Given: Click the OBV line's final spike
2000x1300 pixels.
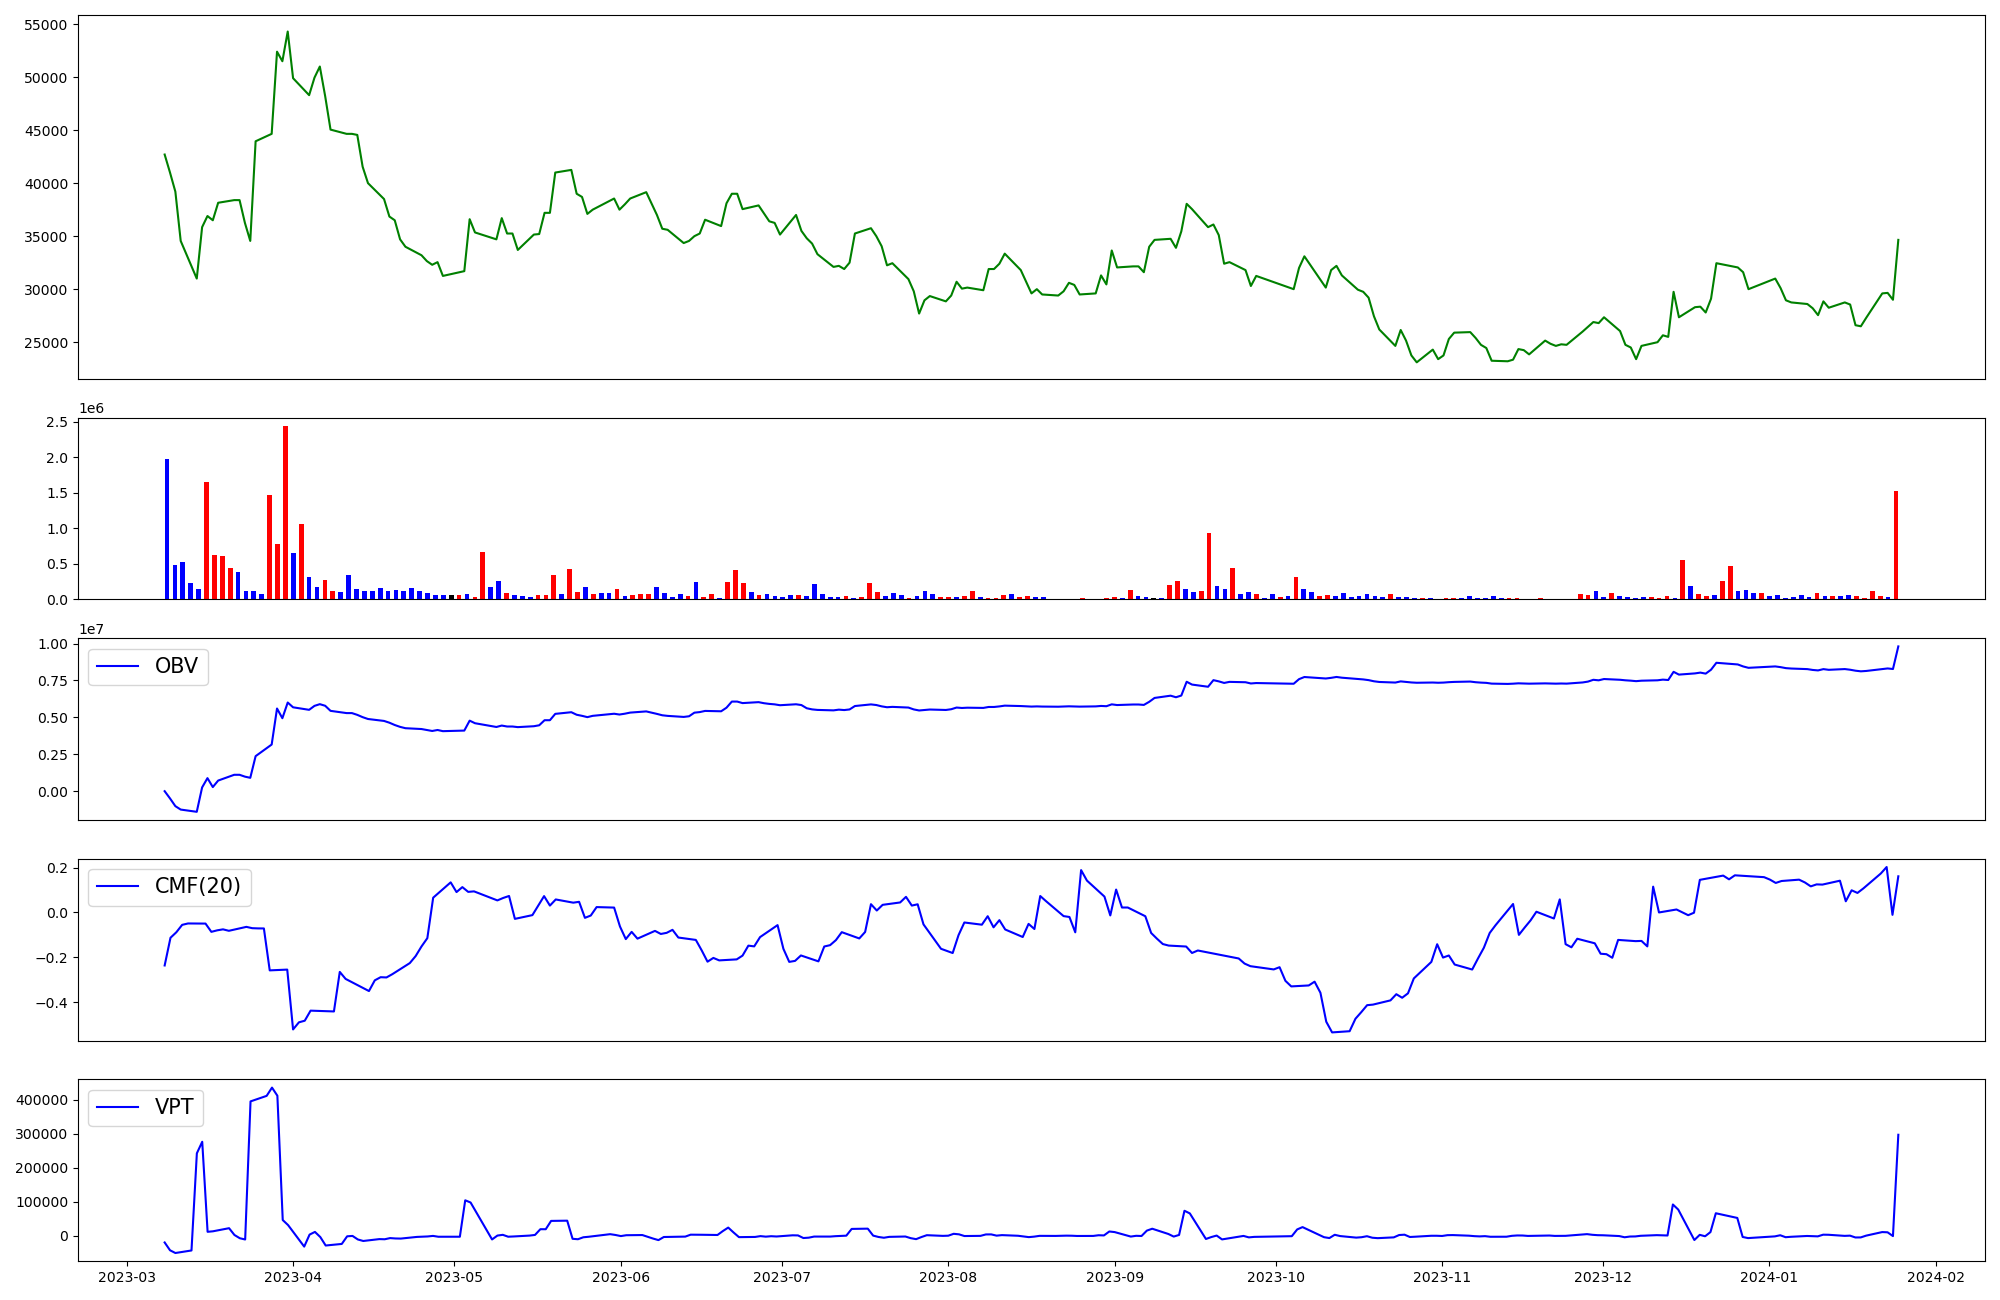Looking at the screenshot, I should tap(1897, 647).
